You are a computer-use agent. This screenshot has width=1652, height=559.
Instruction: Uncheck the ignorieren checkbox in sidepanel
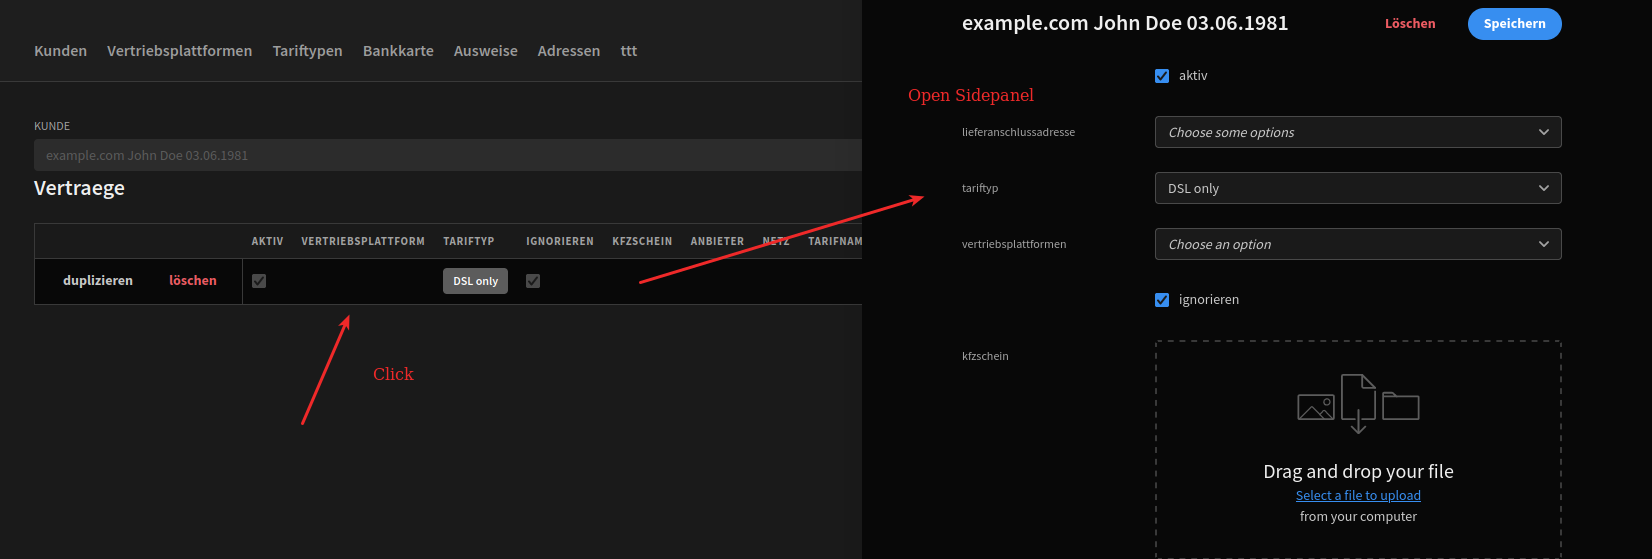[x=1162, y=300]
